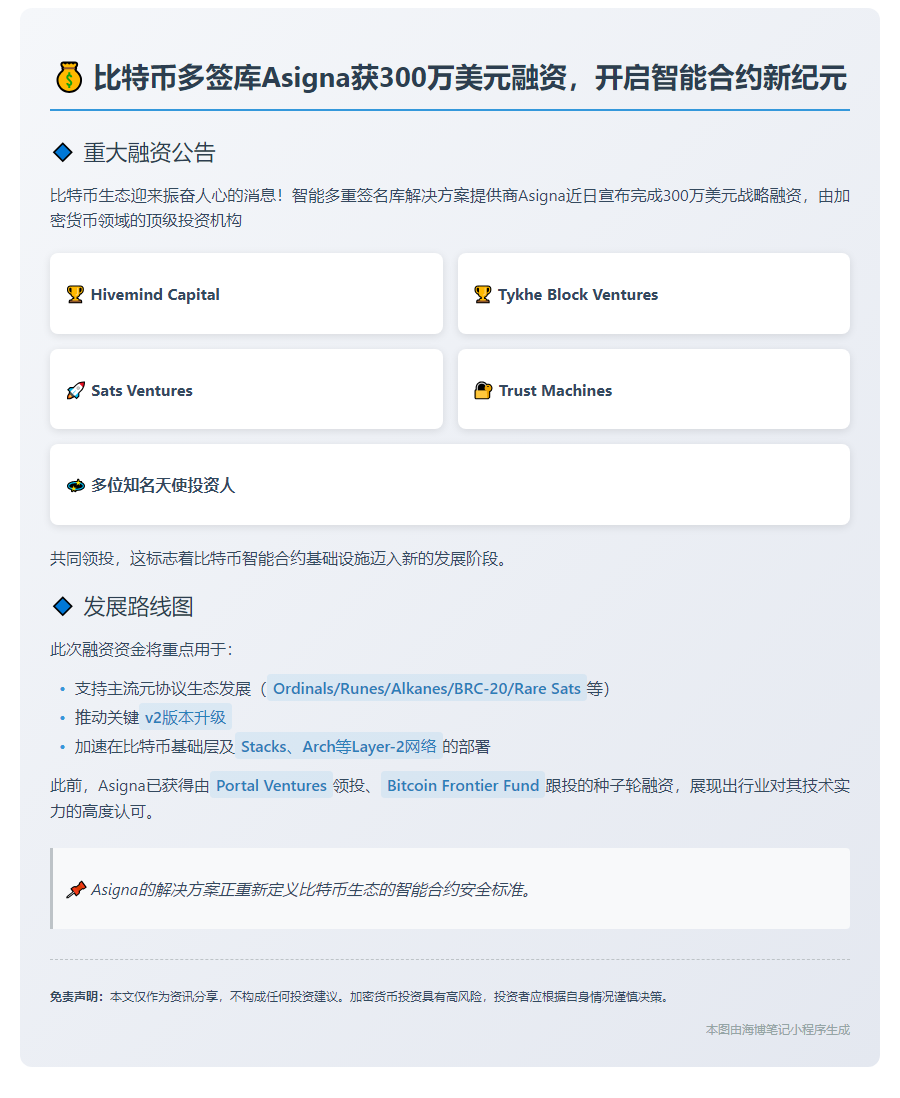Open the Trust Machines card

653,389
